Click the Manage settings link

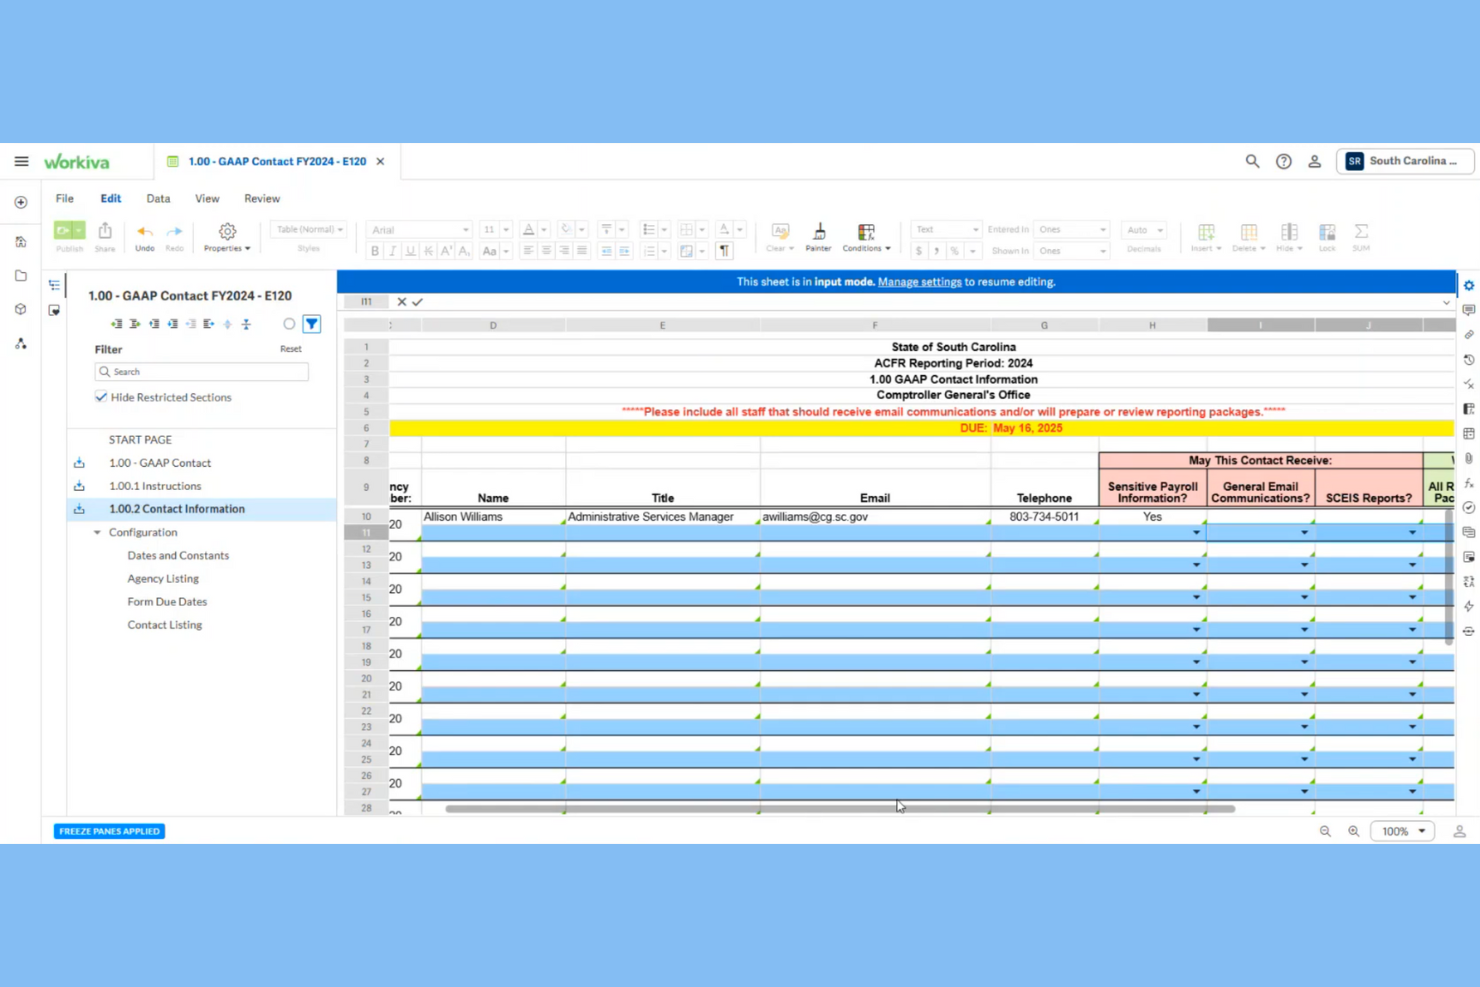[x=919, y=282]
